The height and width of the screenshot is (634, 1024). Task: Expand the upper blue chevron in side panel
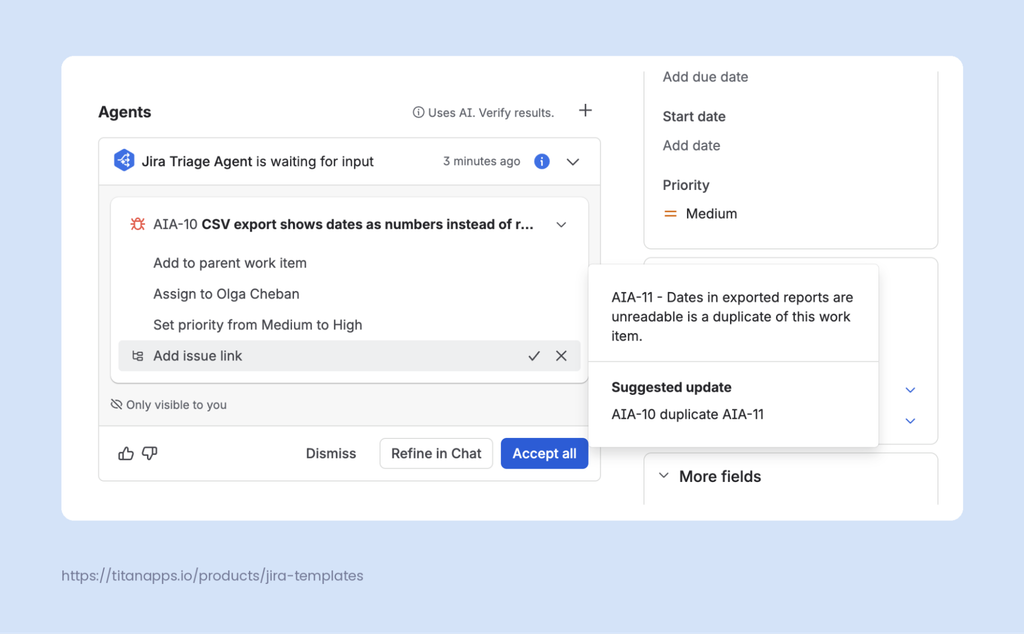coord(910,390)
